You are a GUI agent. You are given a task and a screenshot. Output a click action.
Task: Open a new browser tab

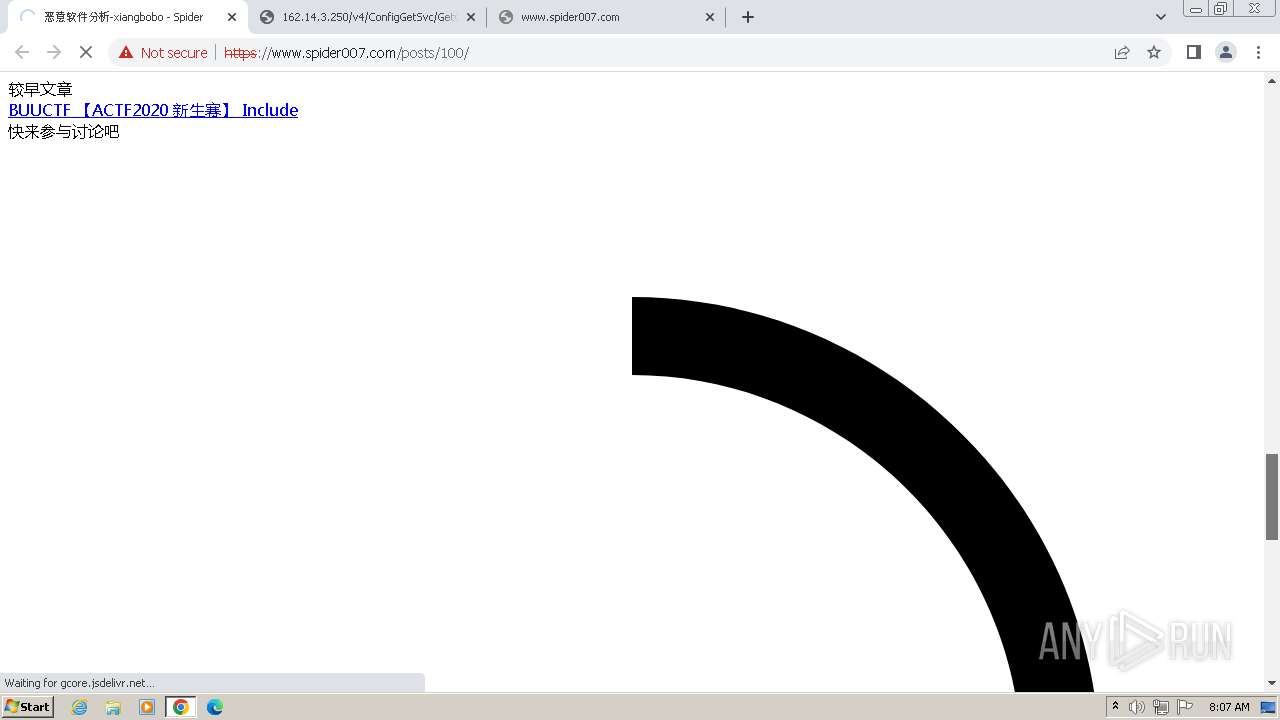[x=748, y=17]
